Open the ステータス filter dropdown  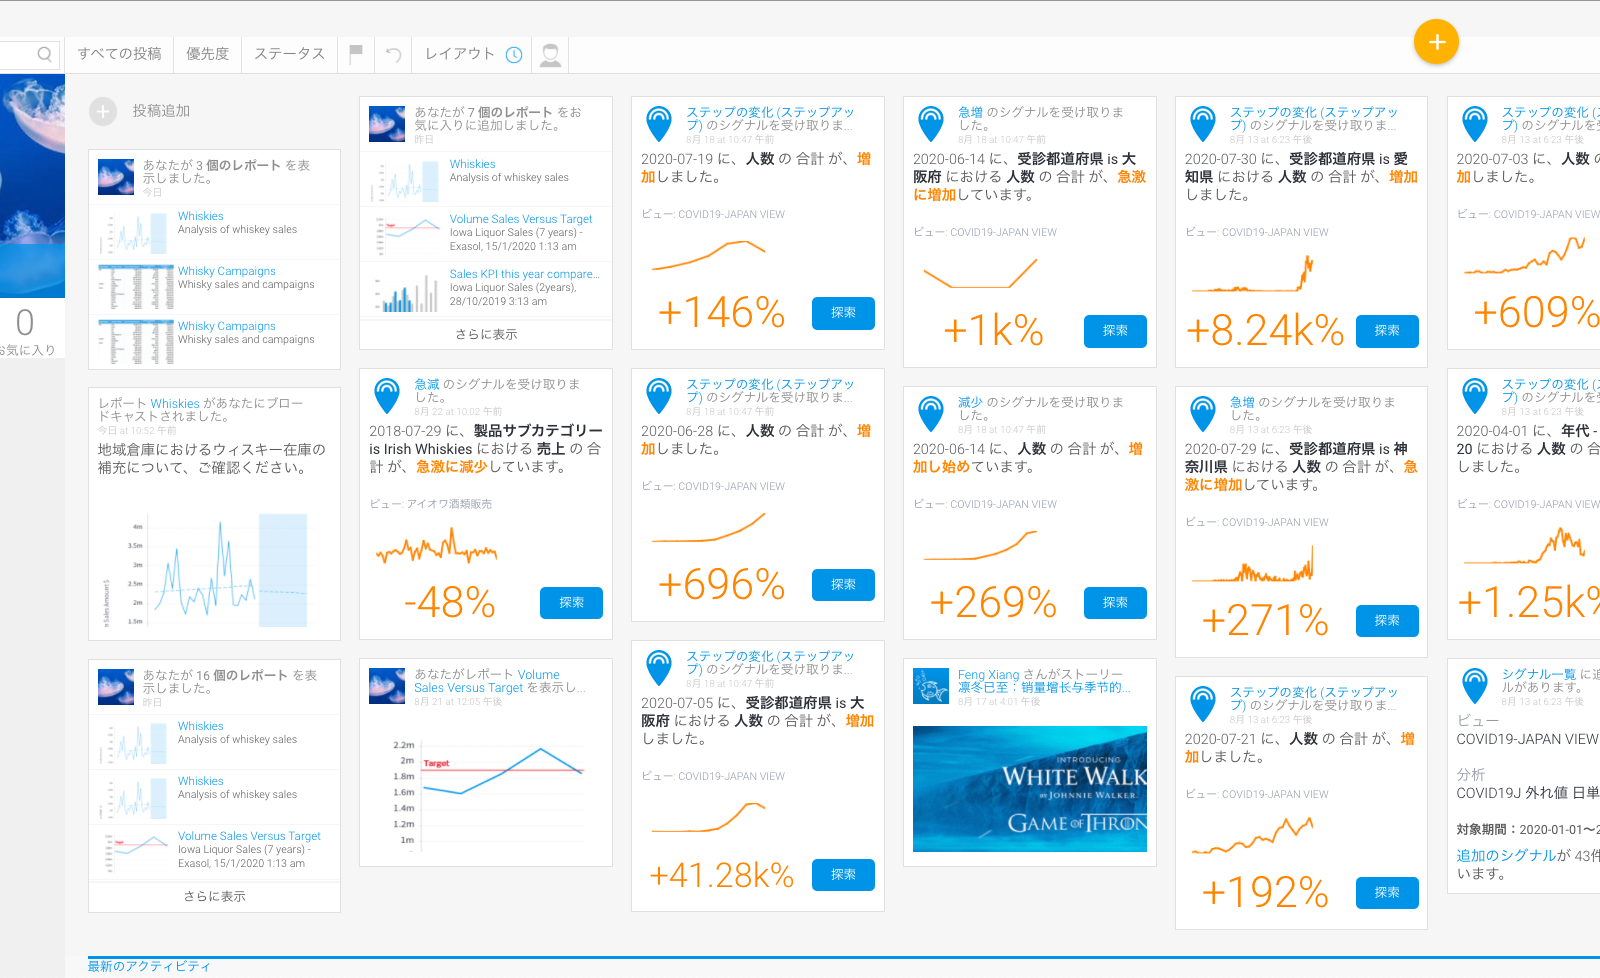click(289, 54)
